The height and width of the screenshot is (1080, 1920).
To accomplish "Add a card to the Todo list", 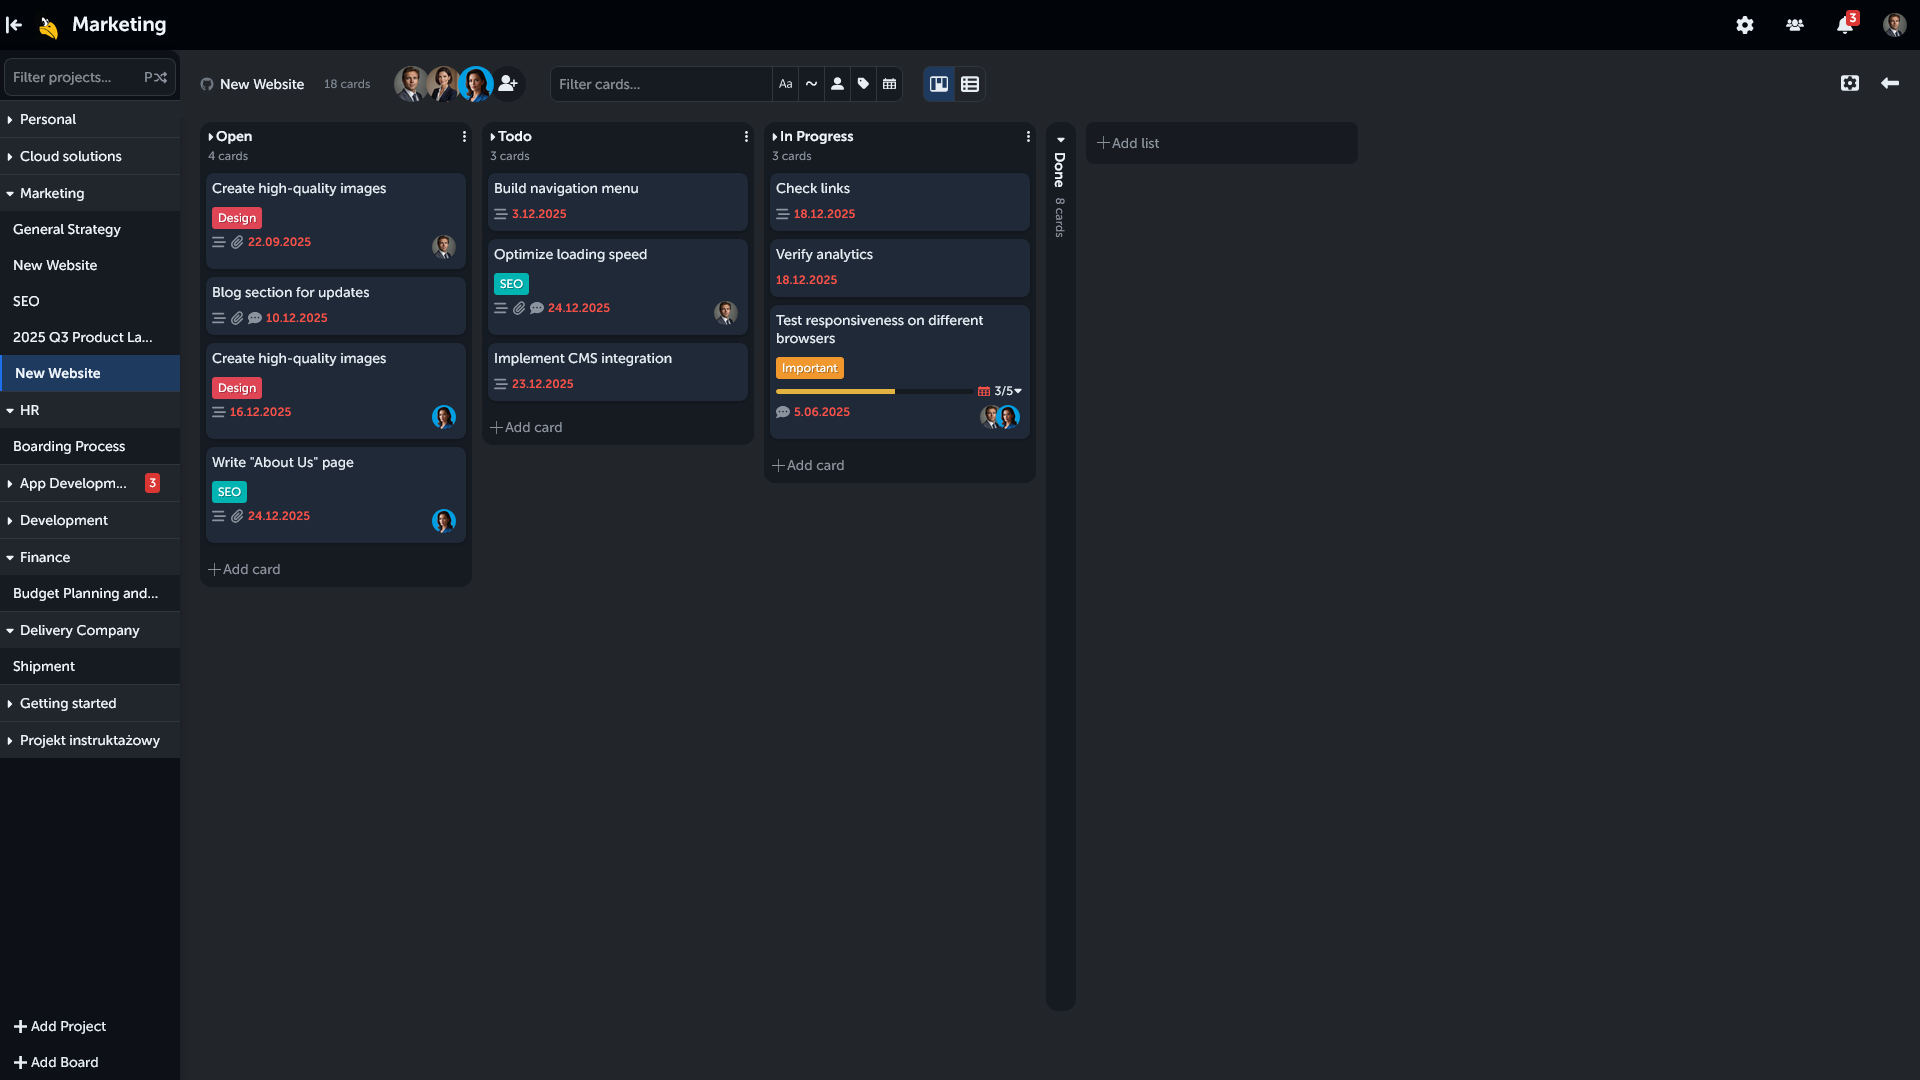I will point(526,427).
